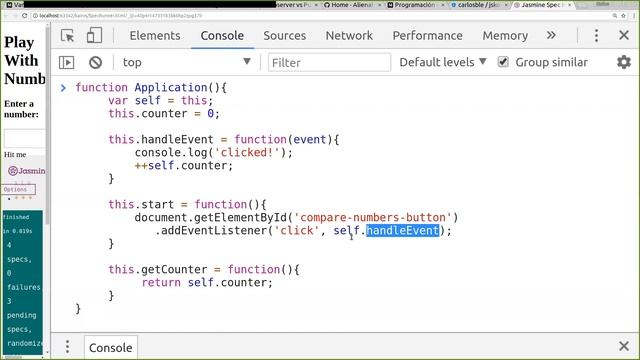
Task: Click the Enter a number input box
Action: pyautogui.click(x=24, y=138)
